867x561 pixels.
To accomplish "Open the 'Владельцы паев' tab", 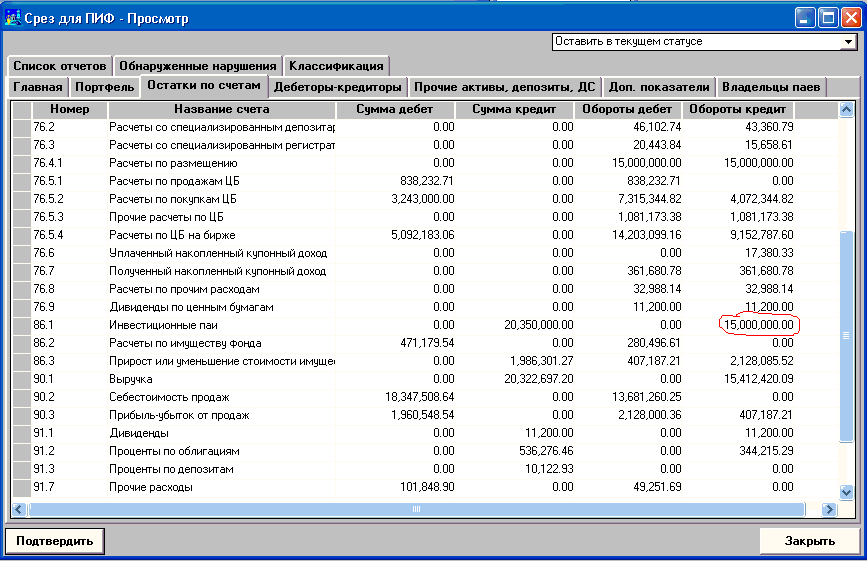I will tap(771, 87).
